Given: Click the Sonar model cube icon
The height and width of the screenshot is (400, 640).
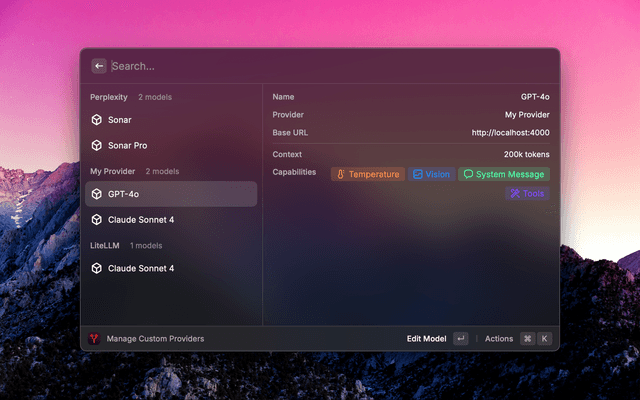Looking at the screenshot, I should [x=97, y=120].
